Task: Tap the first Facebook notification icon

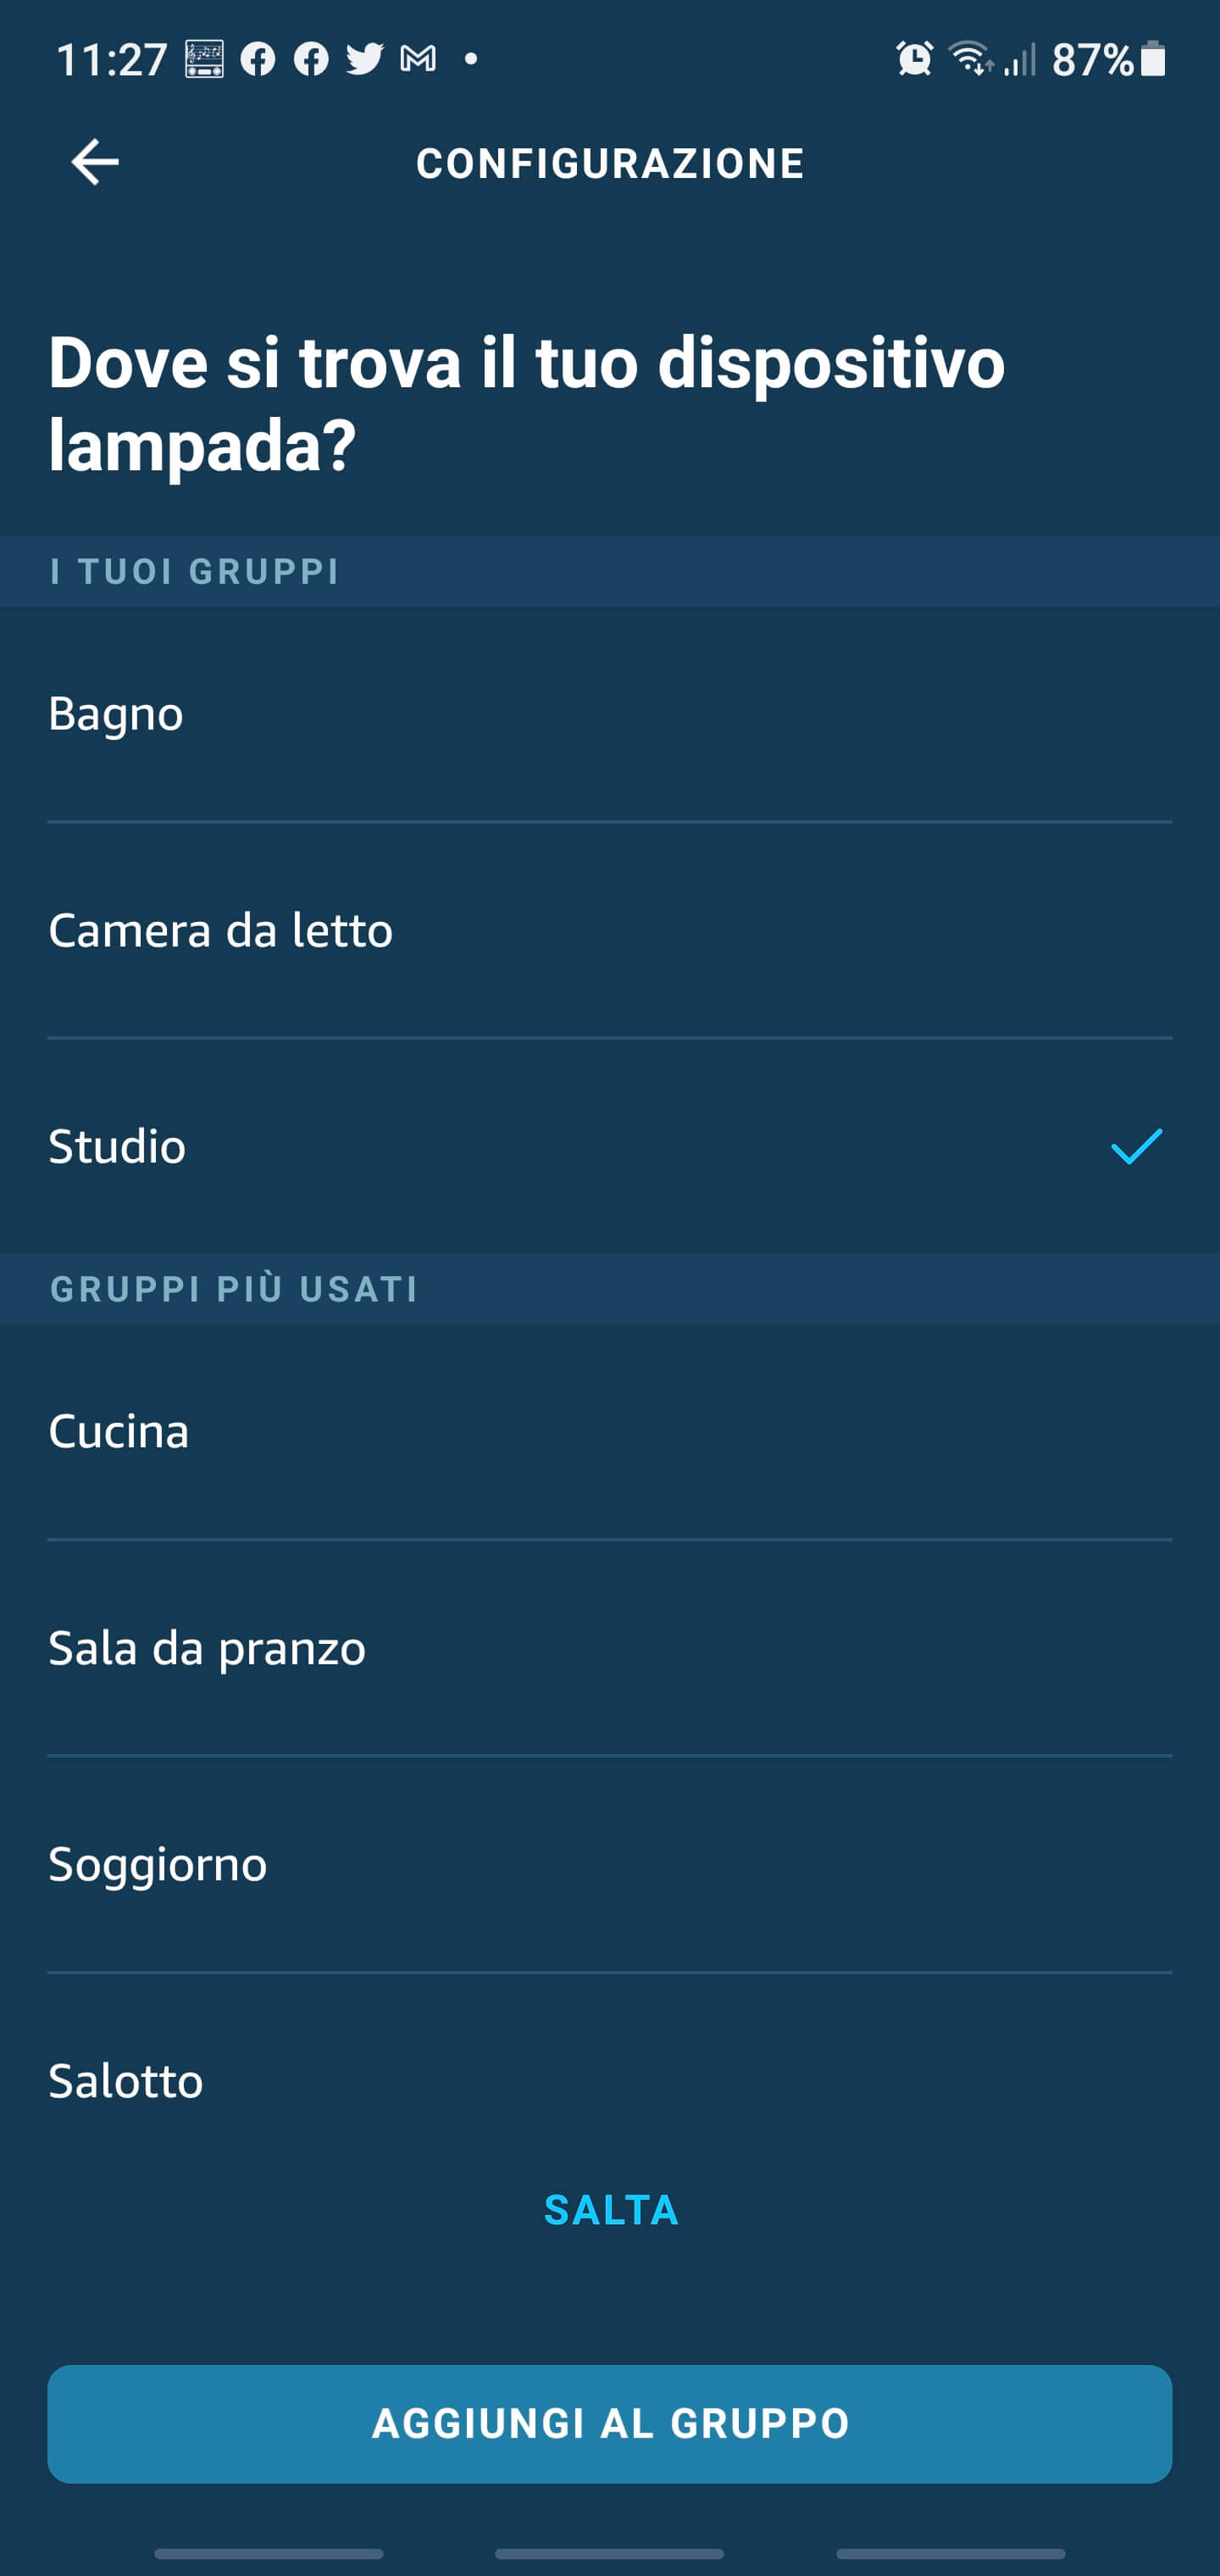Action: pyautogui.click(x=258, y=59)
